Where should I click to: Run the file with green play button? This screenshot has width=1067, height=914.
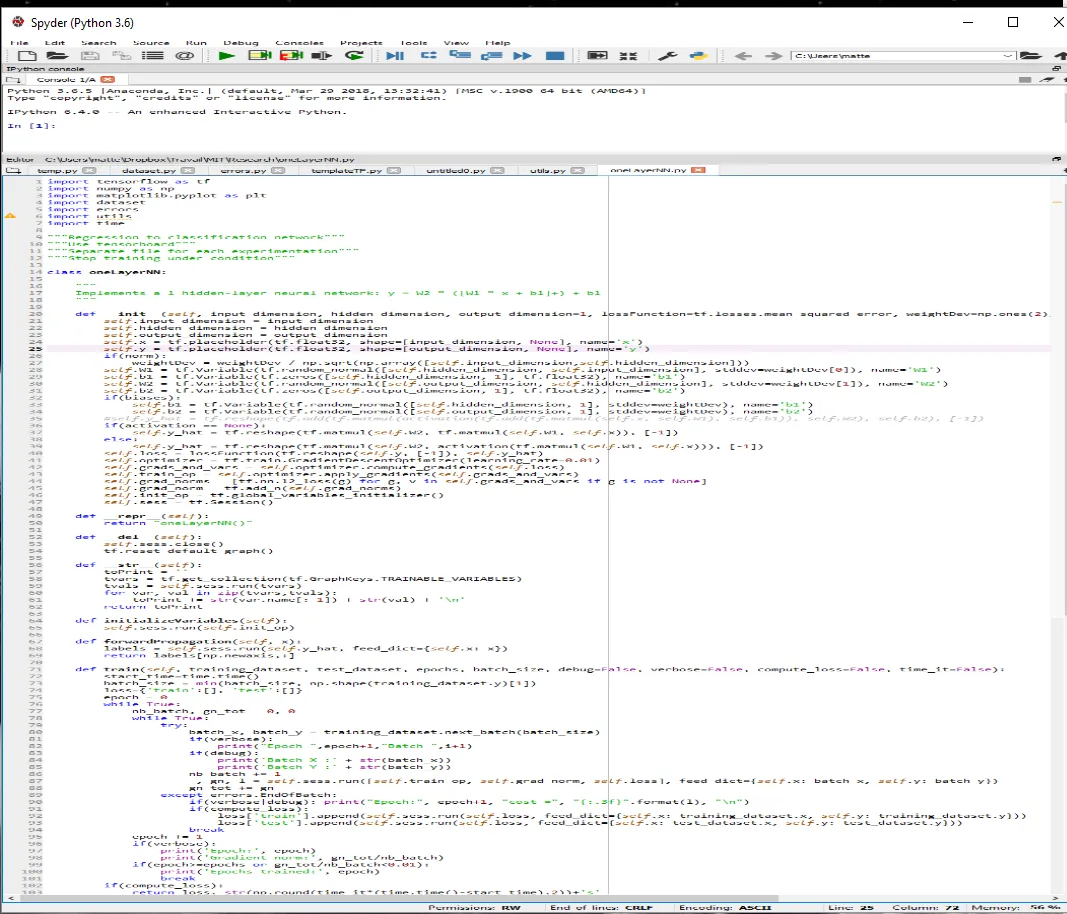click(x=227, y=56)
